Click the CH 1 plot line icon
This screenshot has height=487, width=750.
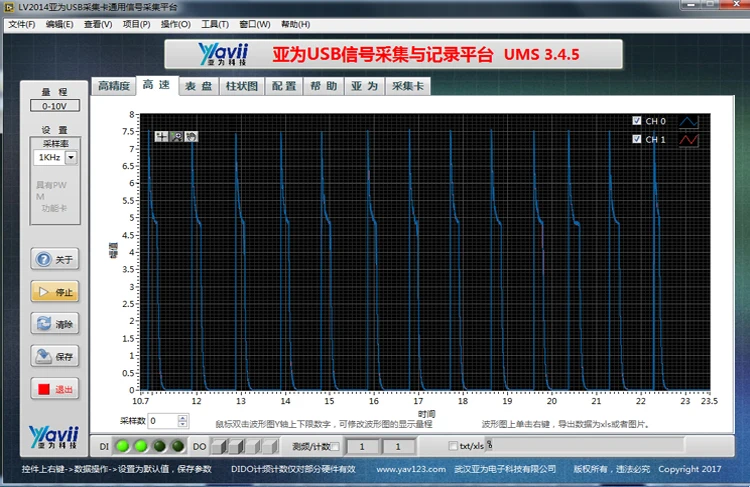click(x=689, y=140)
